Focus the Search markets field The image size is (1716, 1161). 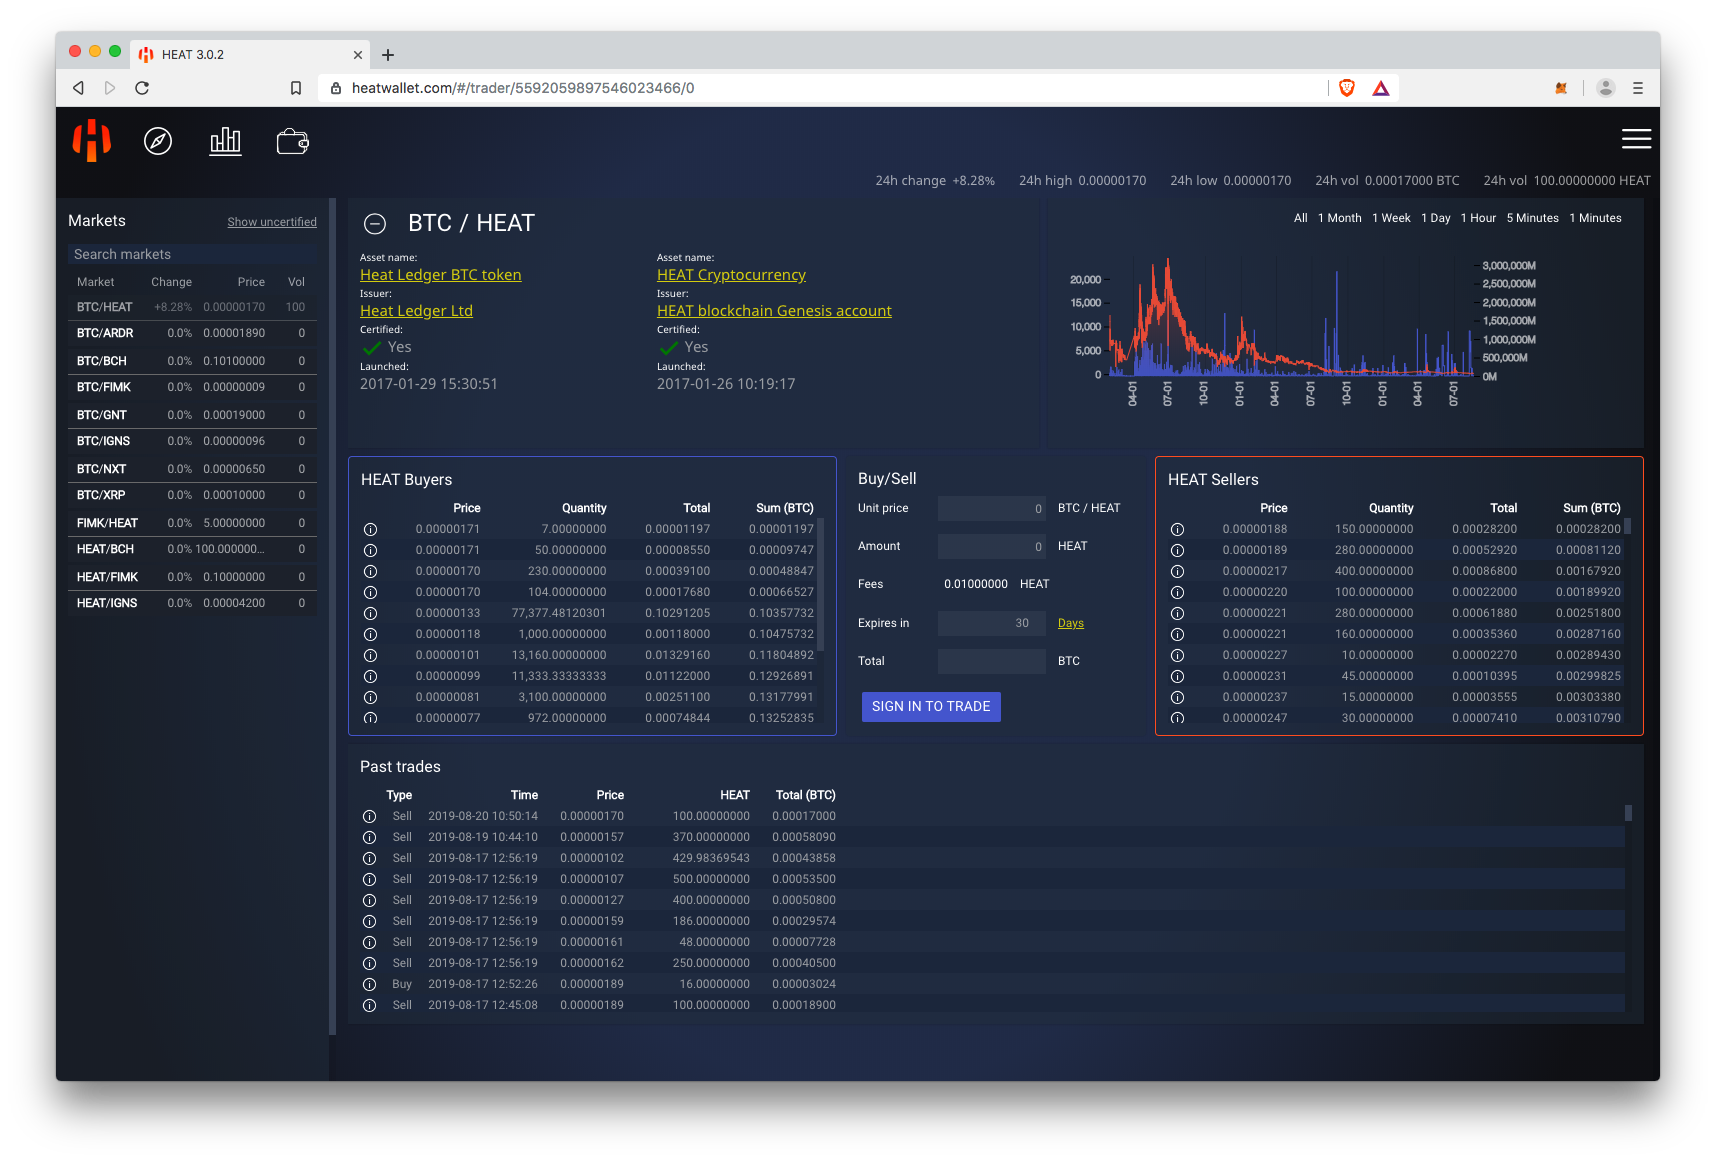click(192, 254)
